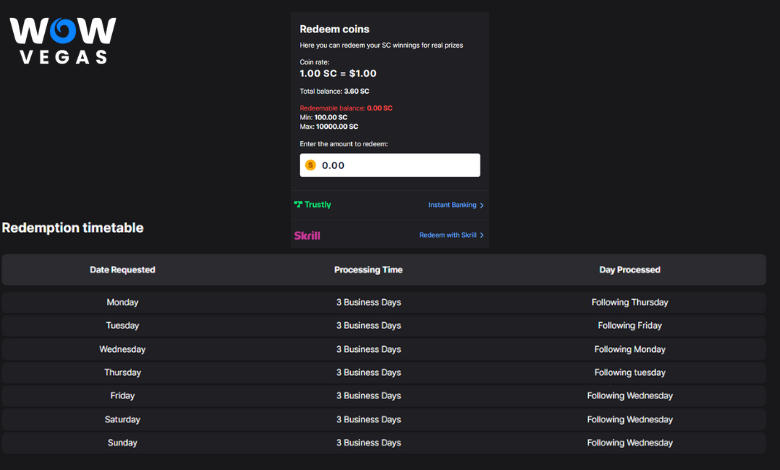This screenshot has height=470, width=780.
Task: Select the Saturday timetable row
Action: (384, 419)
